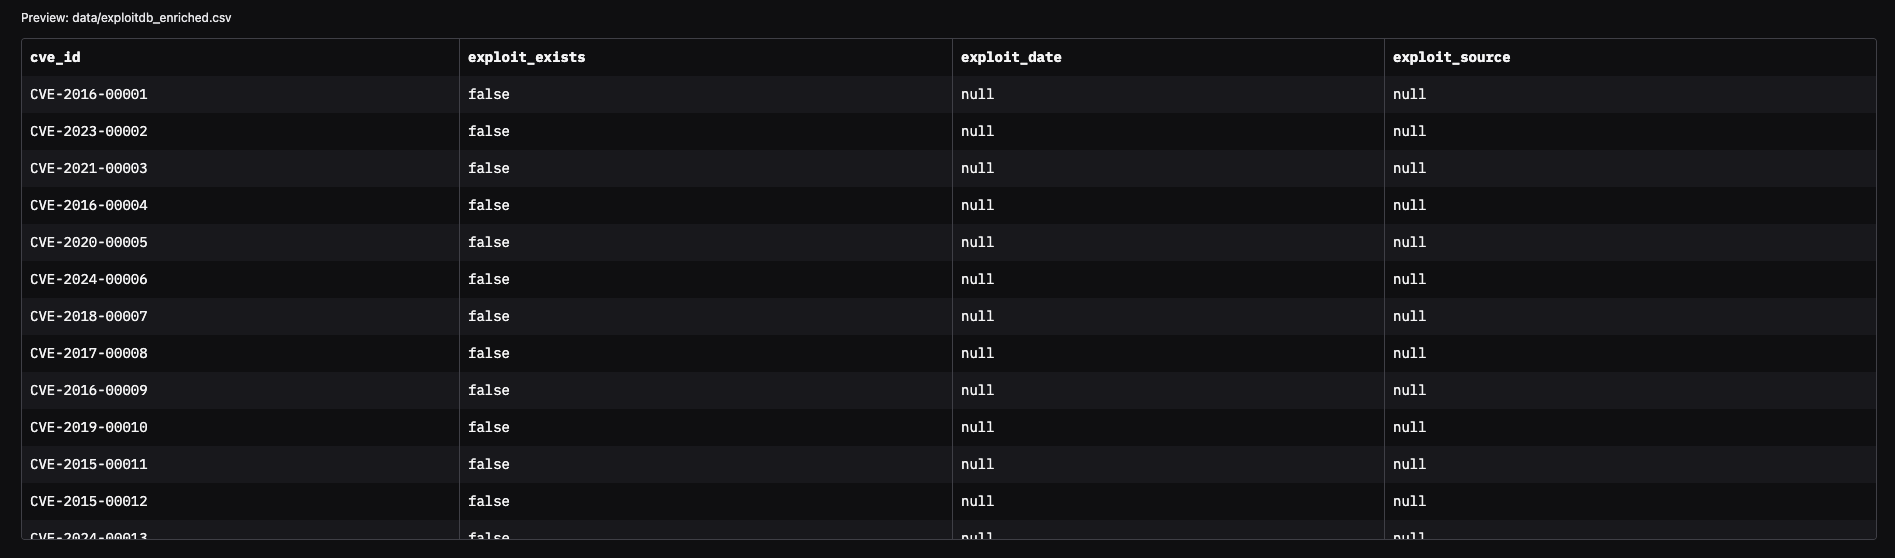Image resolution: width=1895 pixels, height=558 pixels.
Task: Click the preview file path data/exploitdb_enriched.csv
Action: pos(151,18)
